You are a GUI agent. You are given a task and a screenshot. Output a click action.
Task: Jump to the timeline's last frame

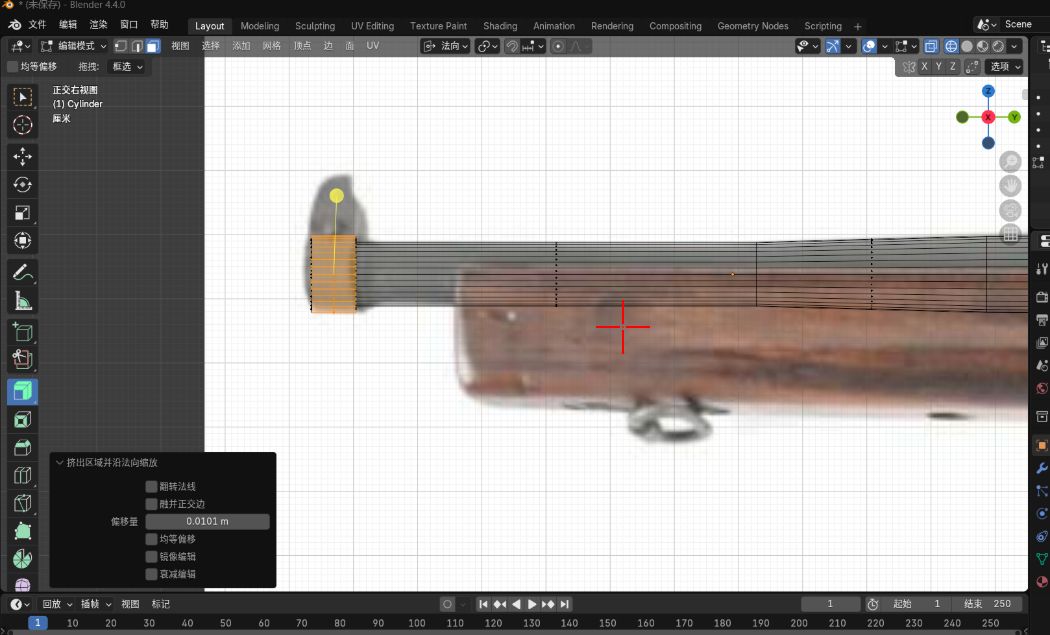click(x=565, y=604)
